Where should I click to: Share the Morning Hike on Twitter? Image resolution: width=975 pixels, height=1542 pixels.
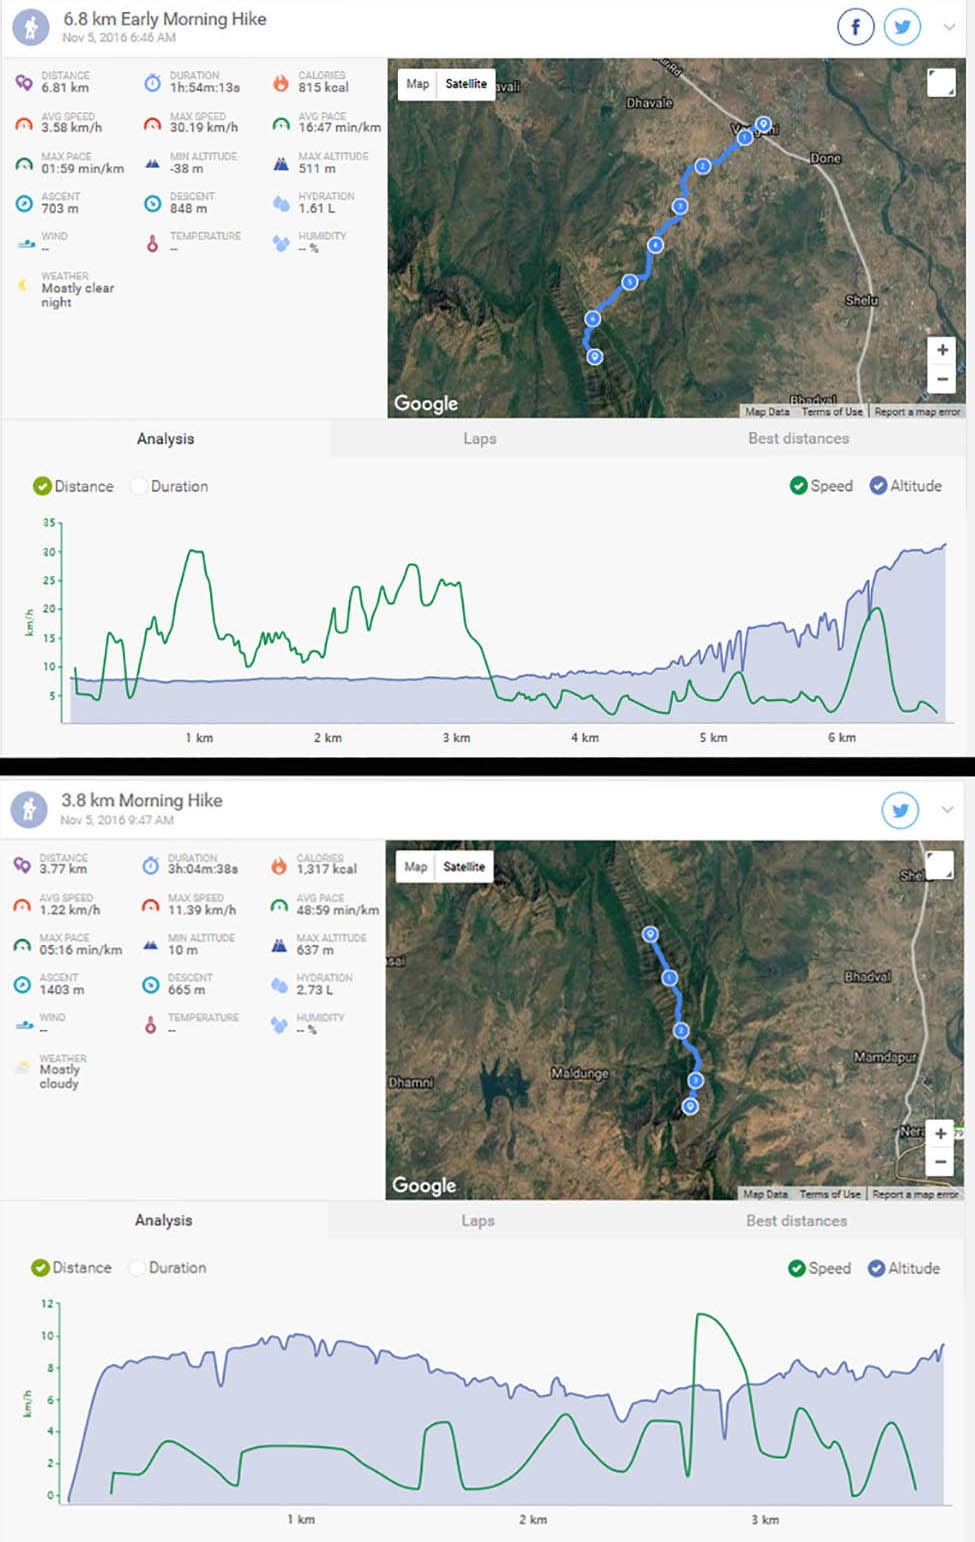point(900,810)
